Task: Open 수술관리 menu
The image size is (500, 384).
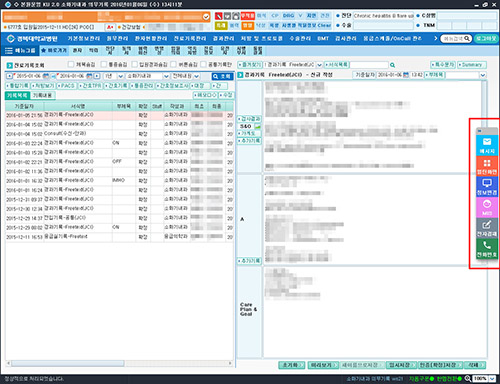Action: [x=300, y=39]
